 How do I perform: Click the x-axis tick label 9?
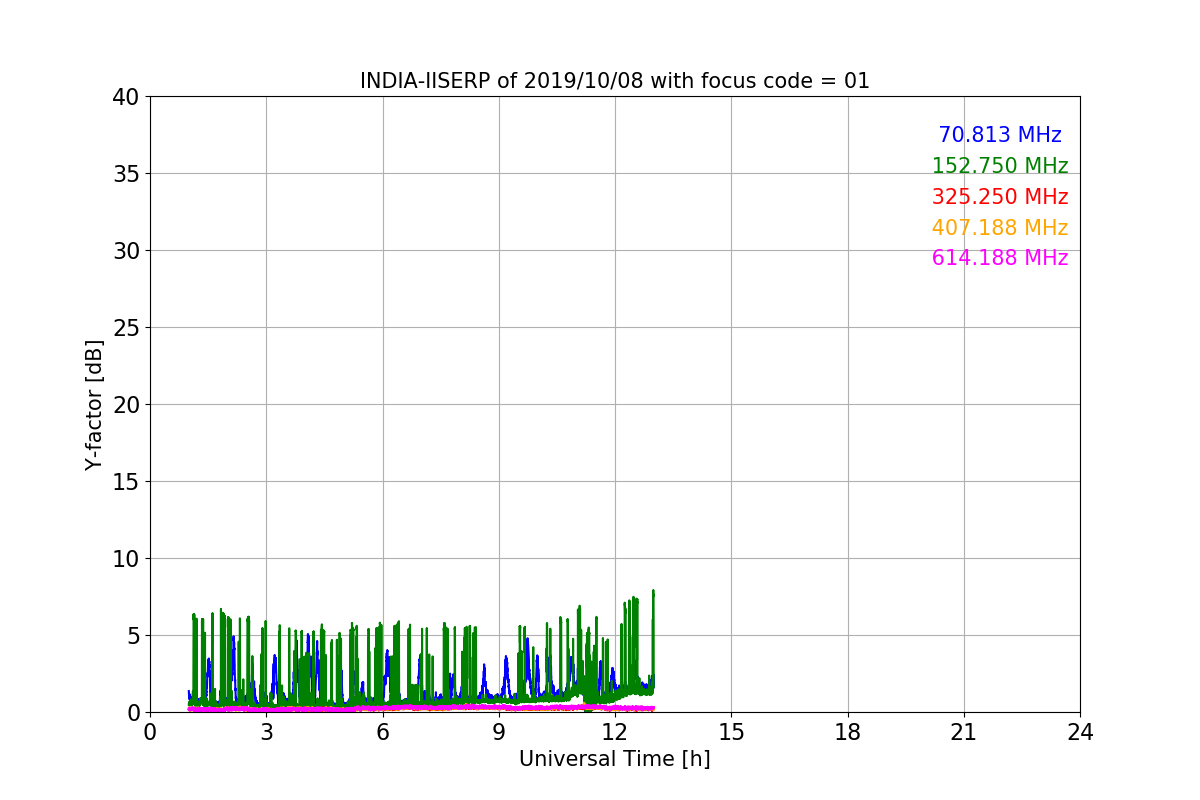[499, 732]
